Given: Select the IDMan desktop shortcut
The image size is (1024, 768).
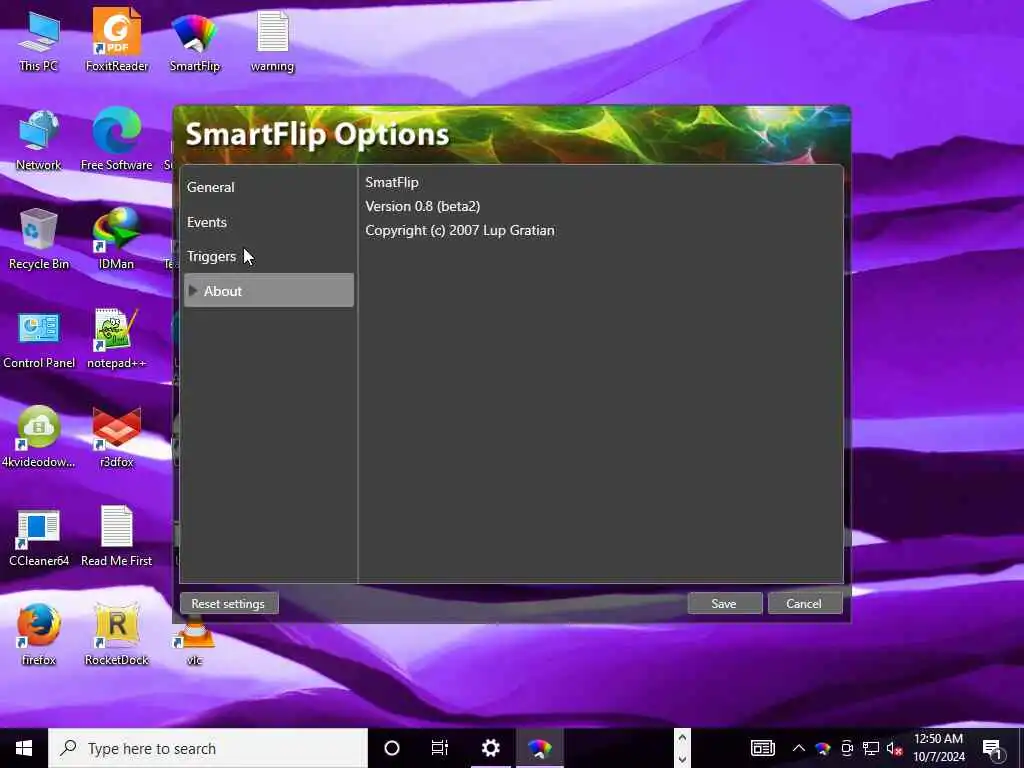Looking at the screenshot, I should coord(116,239).
